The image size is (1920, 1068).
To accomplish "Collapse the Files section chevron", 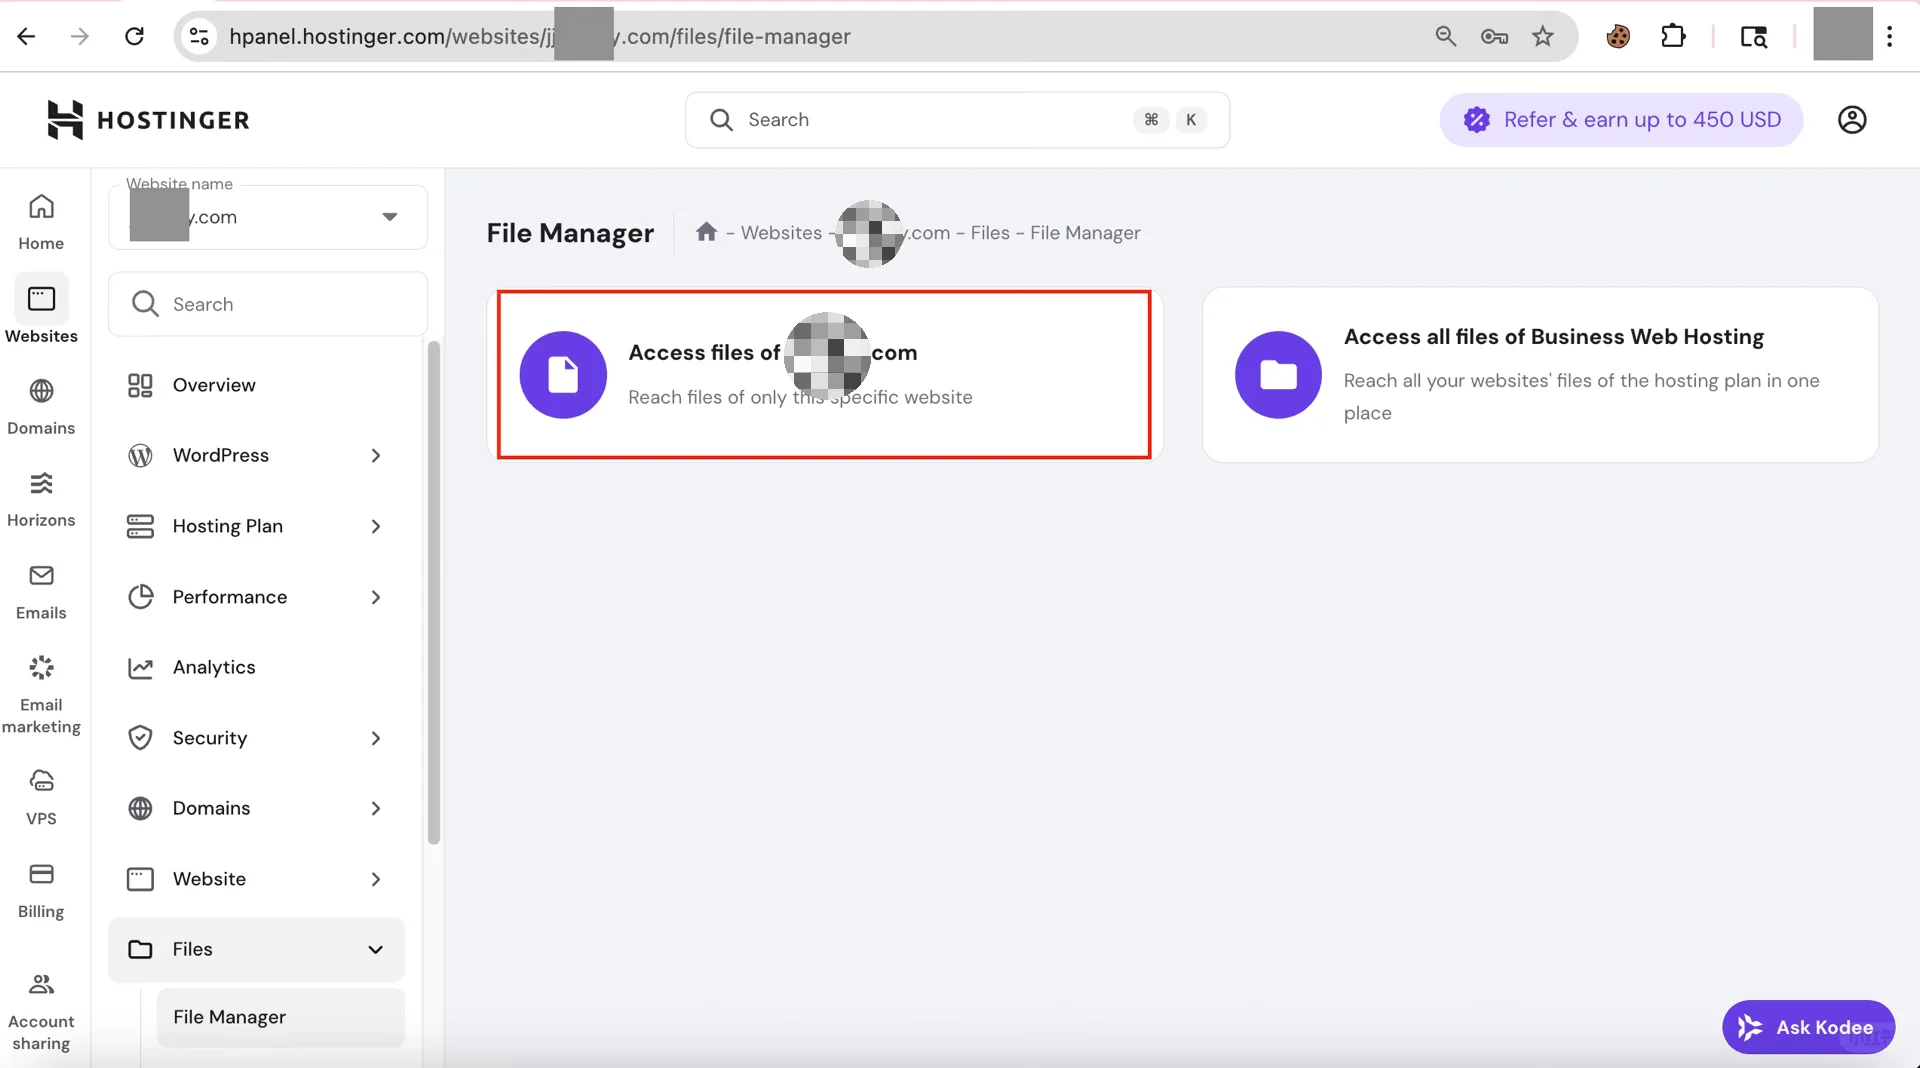I will coord(376,950).
